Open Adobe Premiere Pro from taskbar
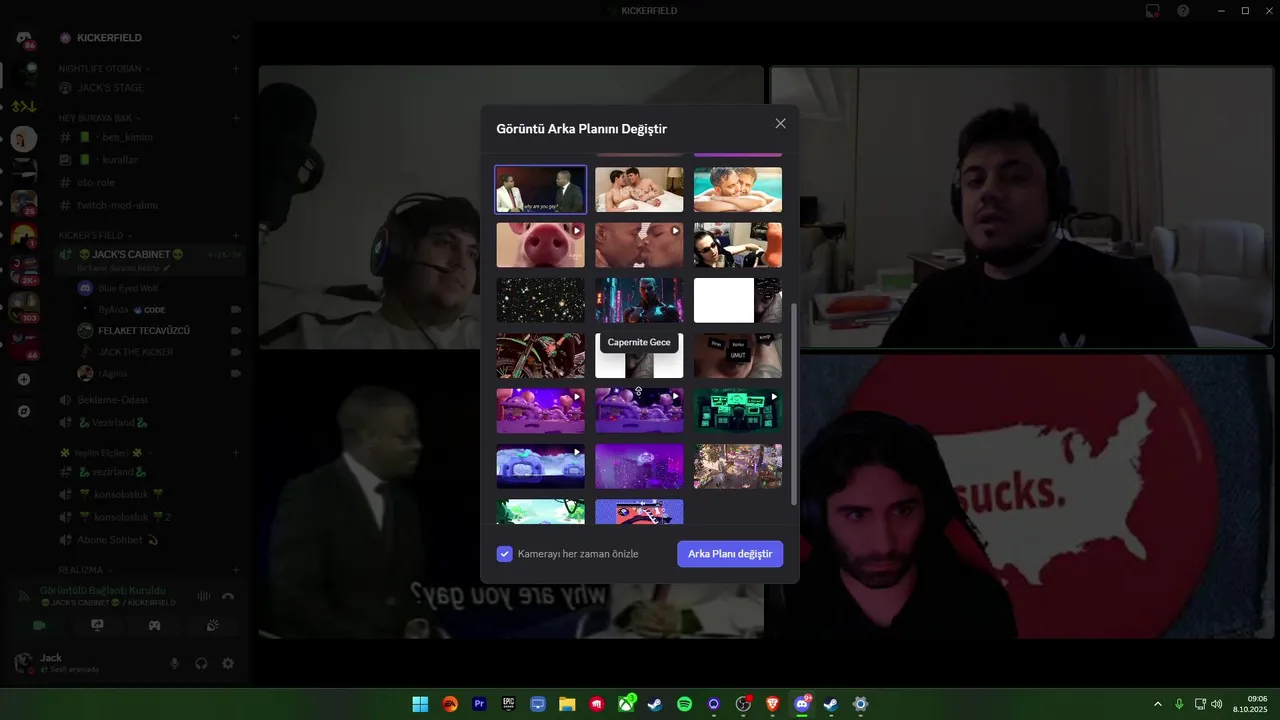 coord(479,704)
